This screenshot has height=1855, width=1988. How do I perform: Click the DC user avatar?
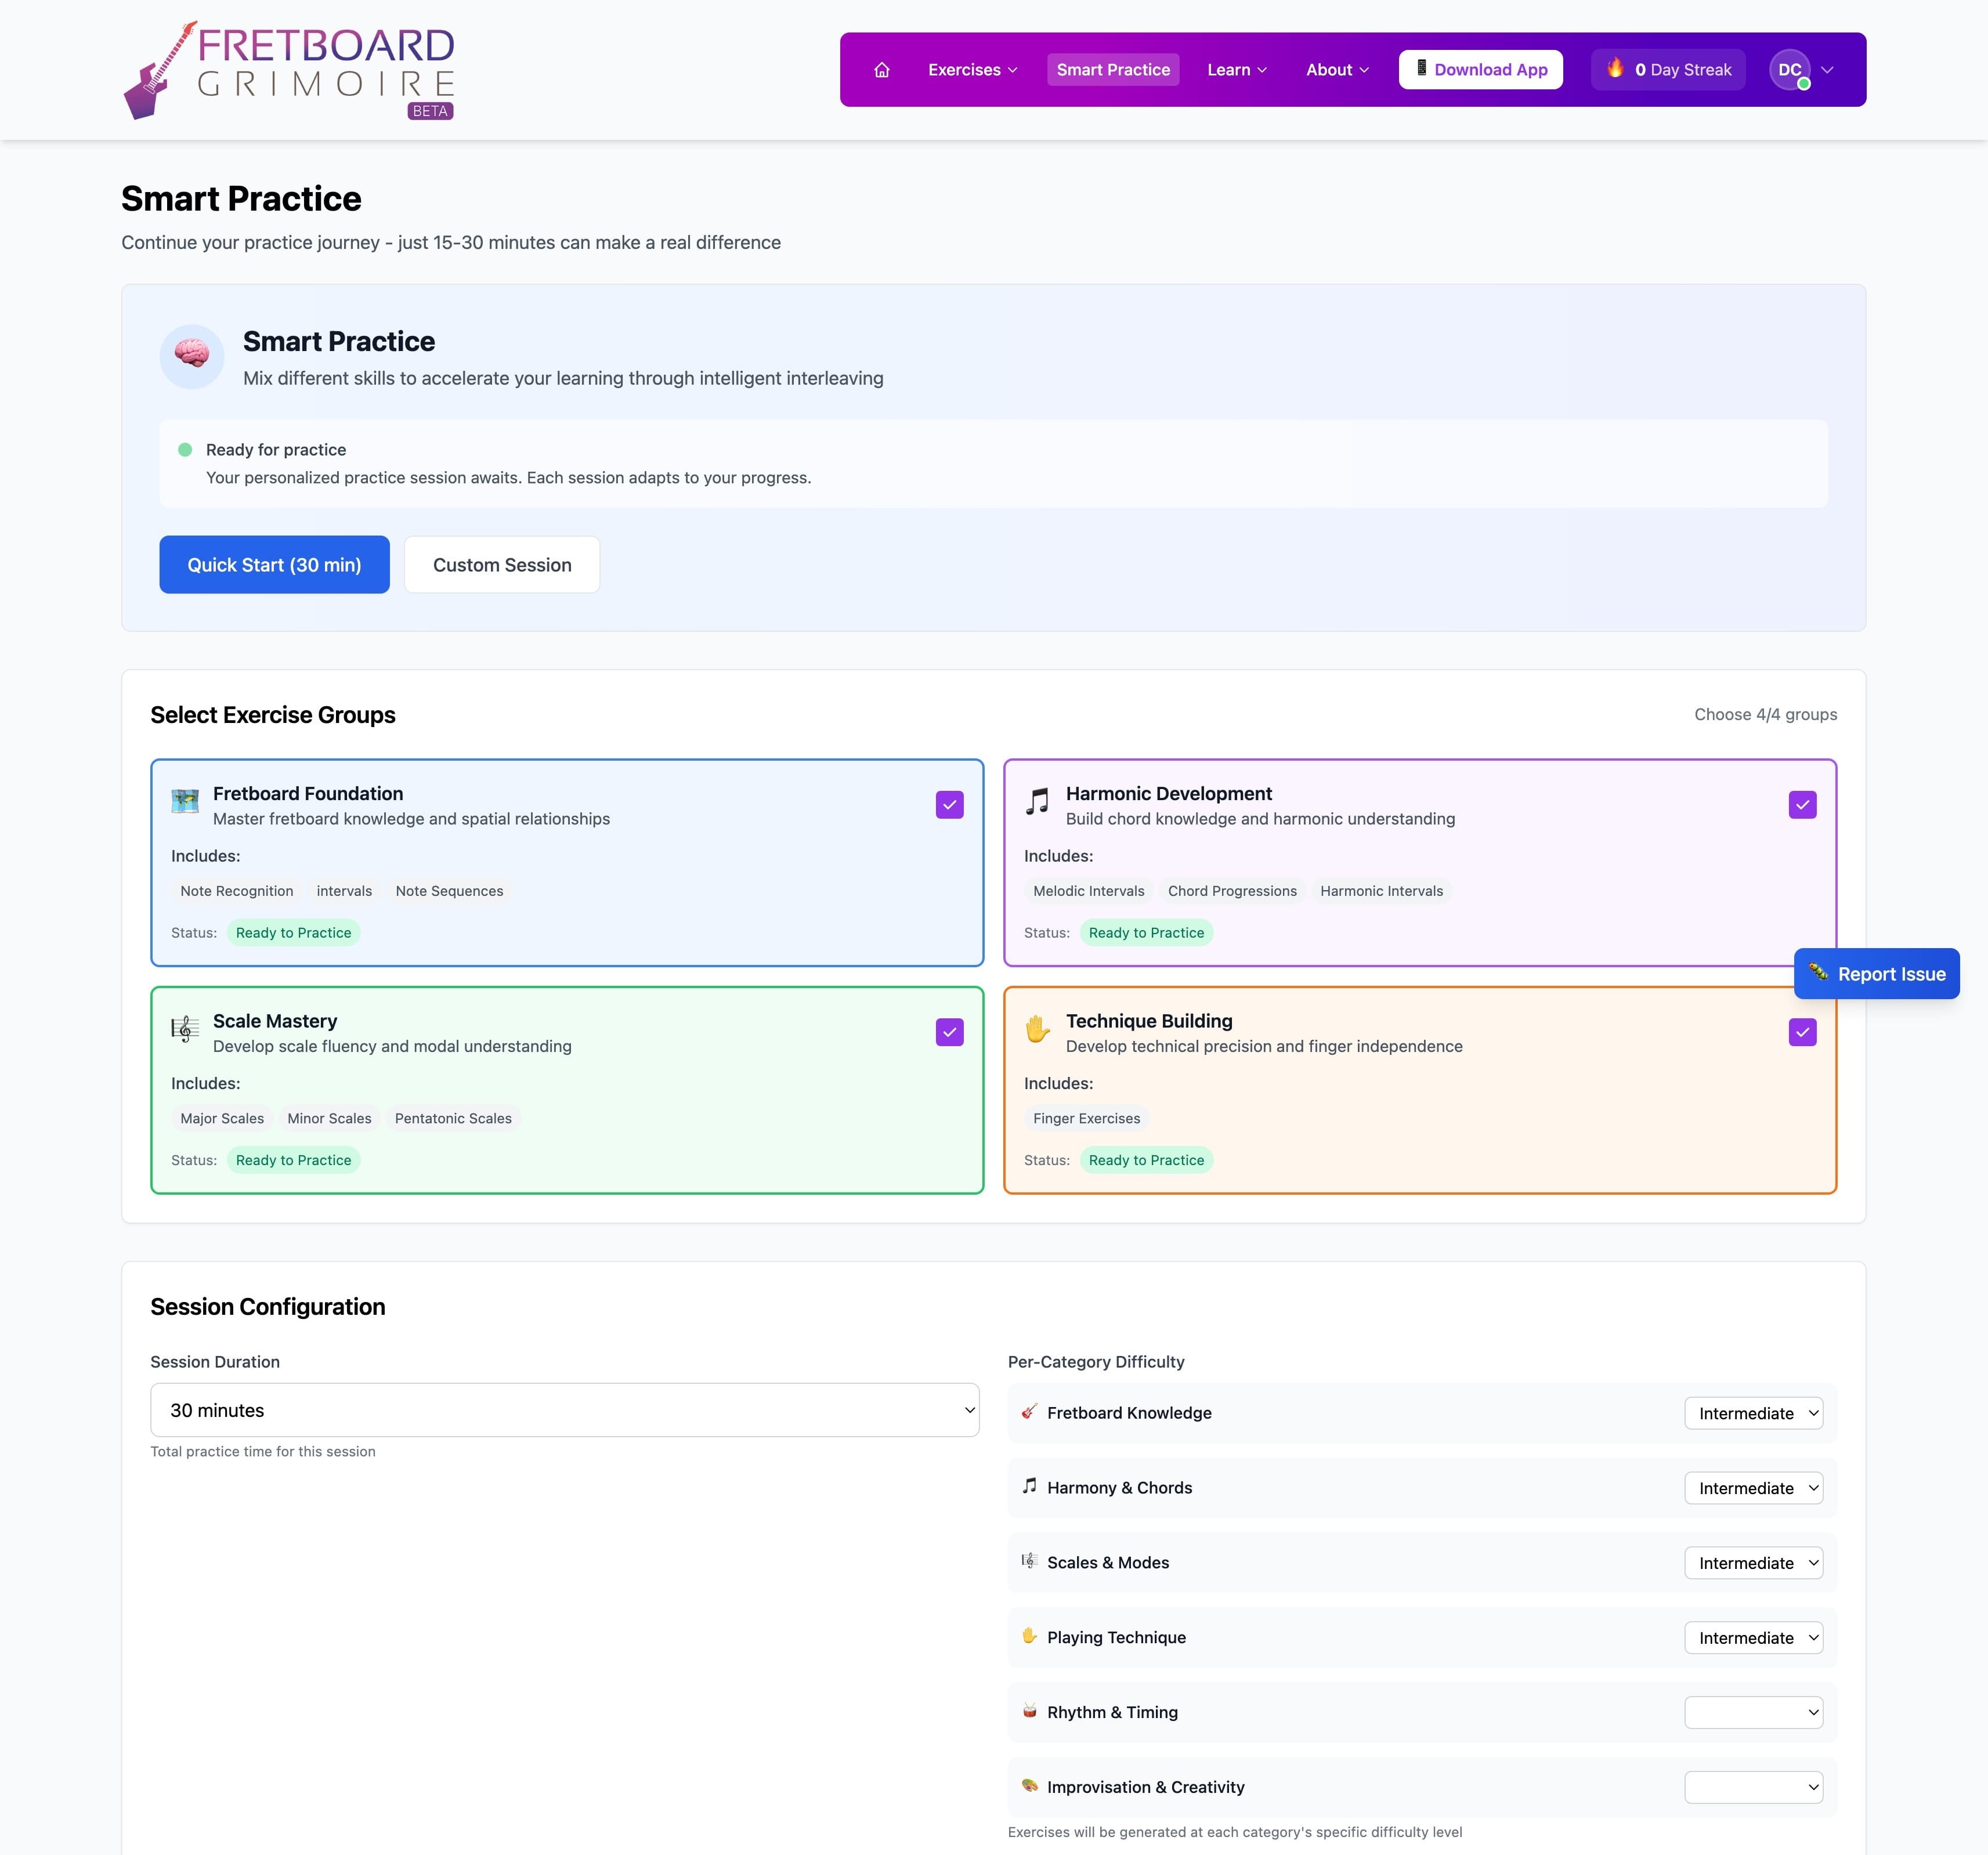[1789, 70]
